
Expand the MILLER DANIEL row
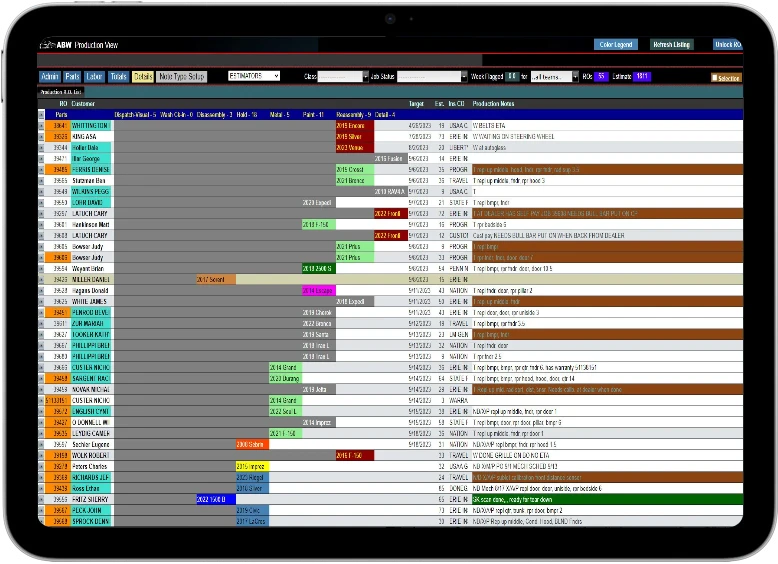pos(42,280)
